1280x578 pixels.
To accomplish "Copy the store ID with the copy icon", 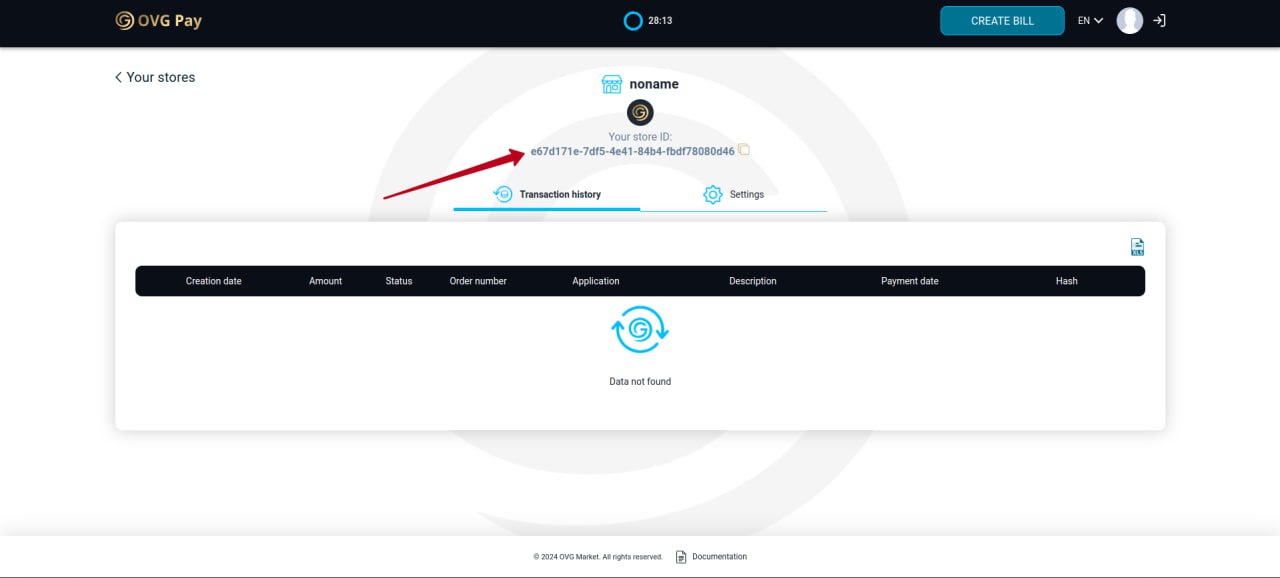I will [x=744, y=150].
